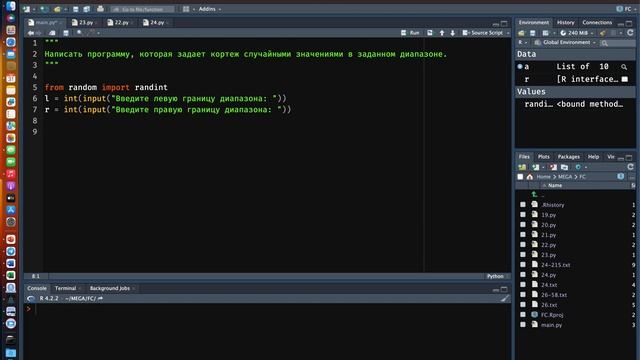Tick the checkbox for 24-215.txt
Screen dimensions: 640x360
[x=523, y=264]
